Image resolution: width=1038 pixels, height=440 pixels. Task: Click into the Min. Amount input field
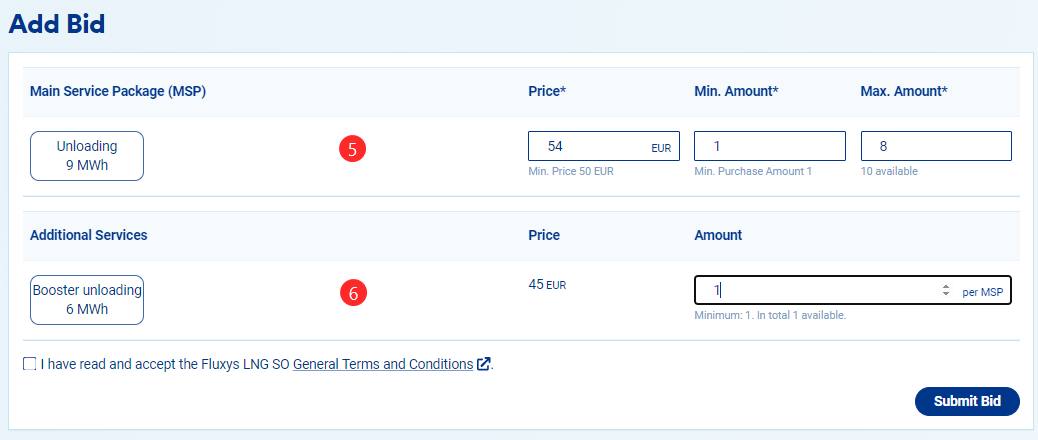[770, 146]
